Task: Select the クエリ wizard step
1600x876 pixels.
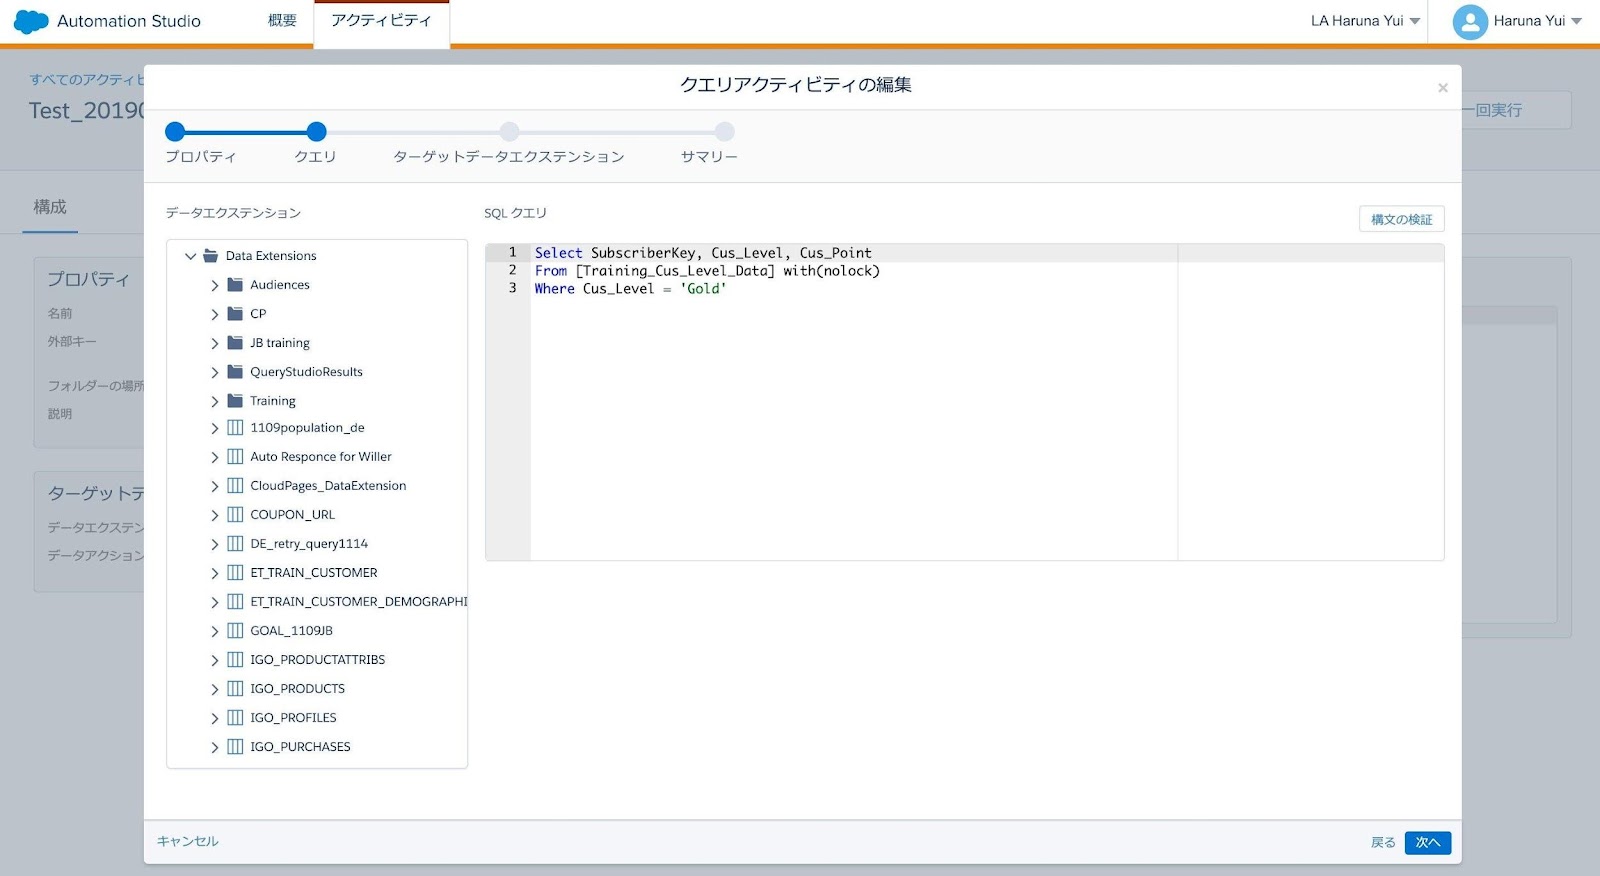Action: point(316,131)
